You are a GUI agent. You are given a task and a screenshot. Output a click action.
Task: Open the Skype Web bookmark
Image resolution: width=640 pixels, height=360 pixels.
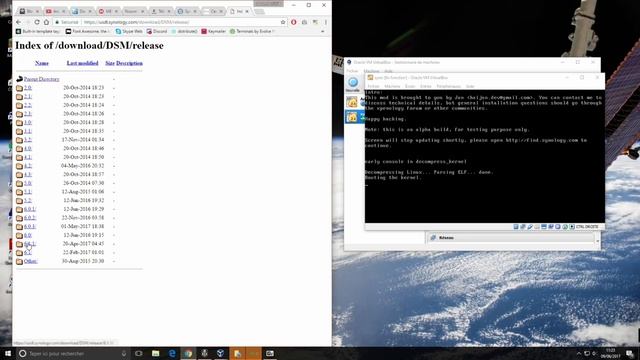tap(129, 31)
